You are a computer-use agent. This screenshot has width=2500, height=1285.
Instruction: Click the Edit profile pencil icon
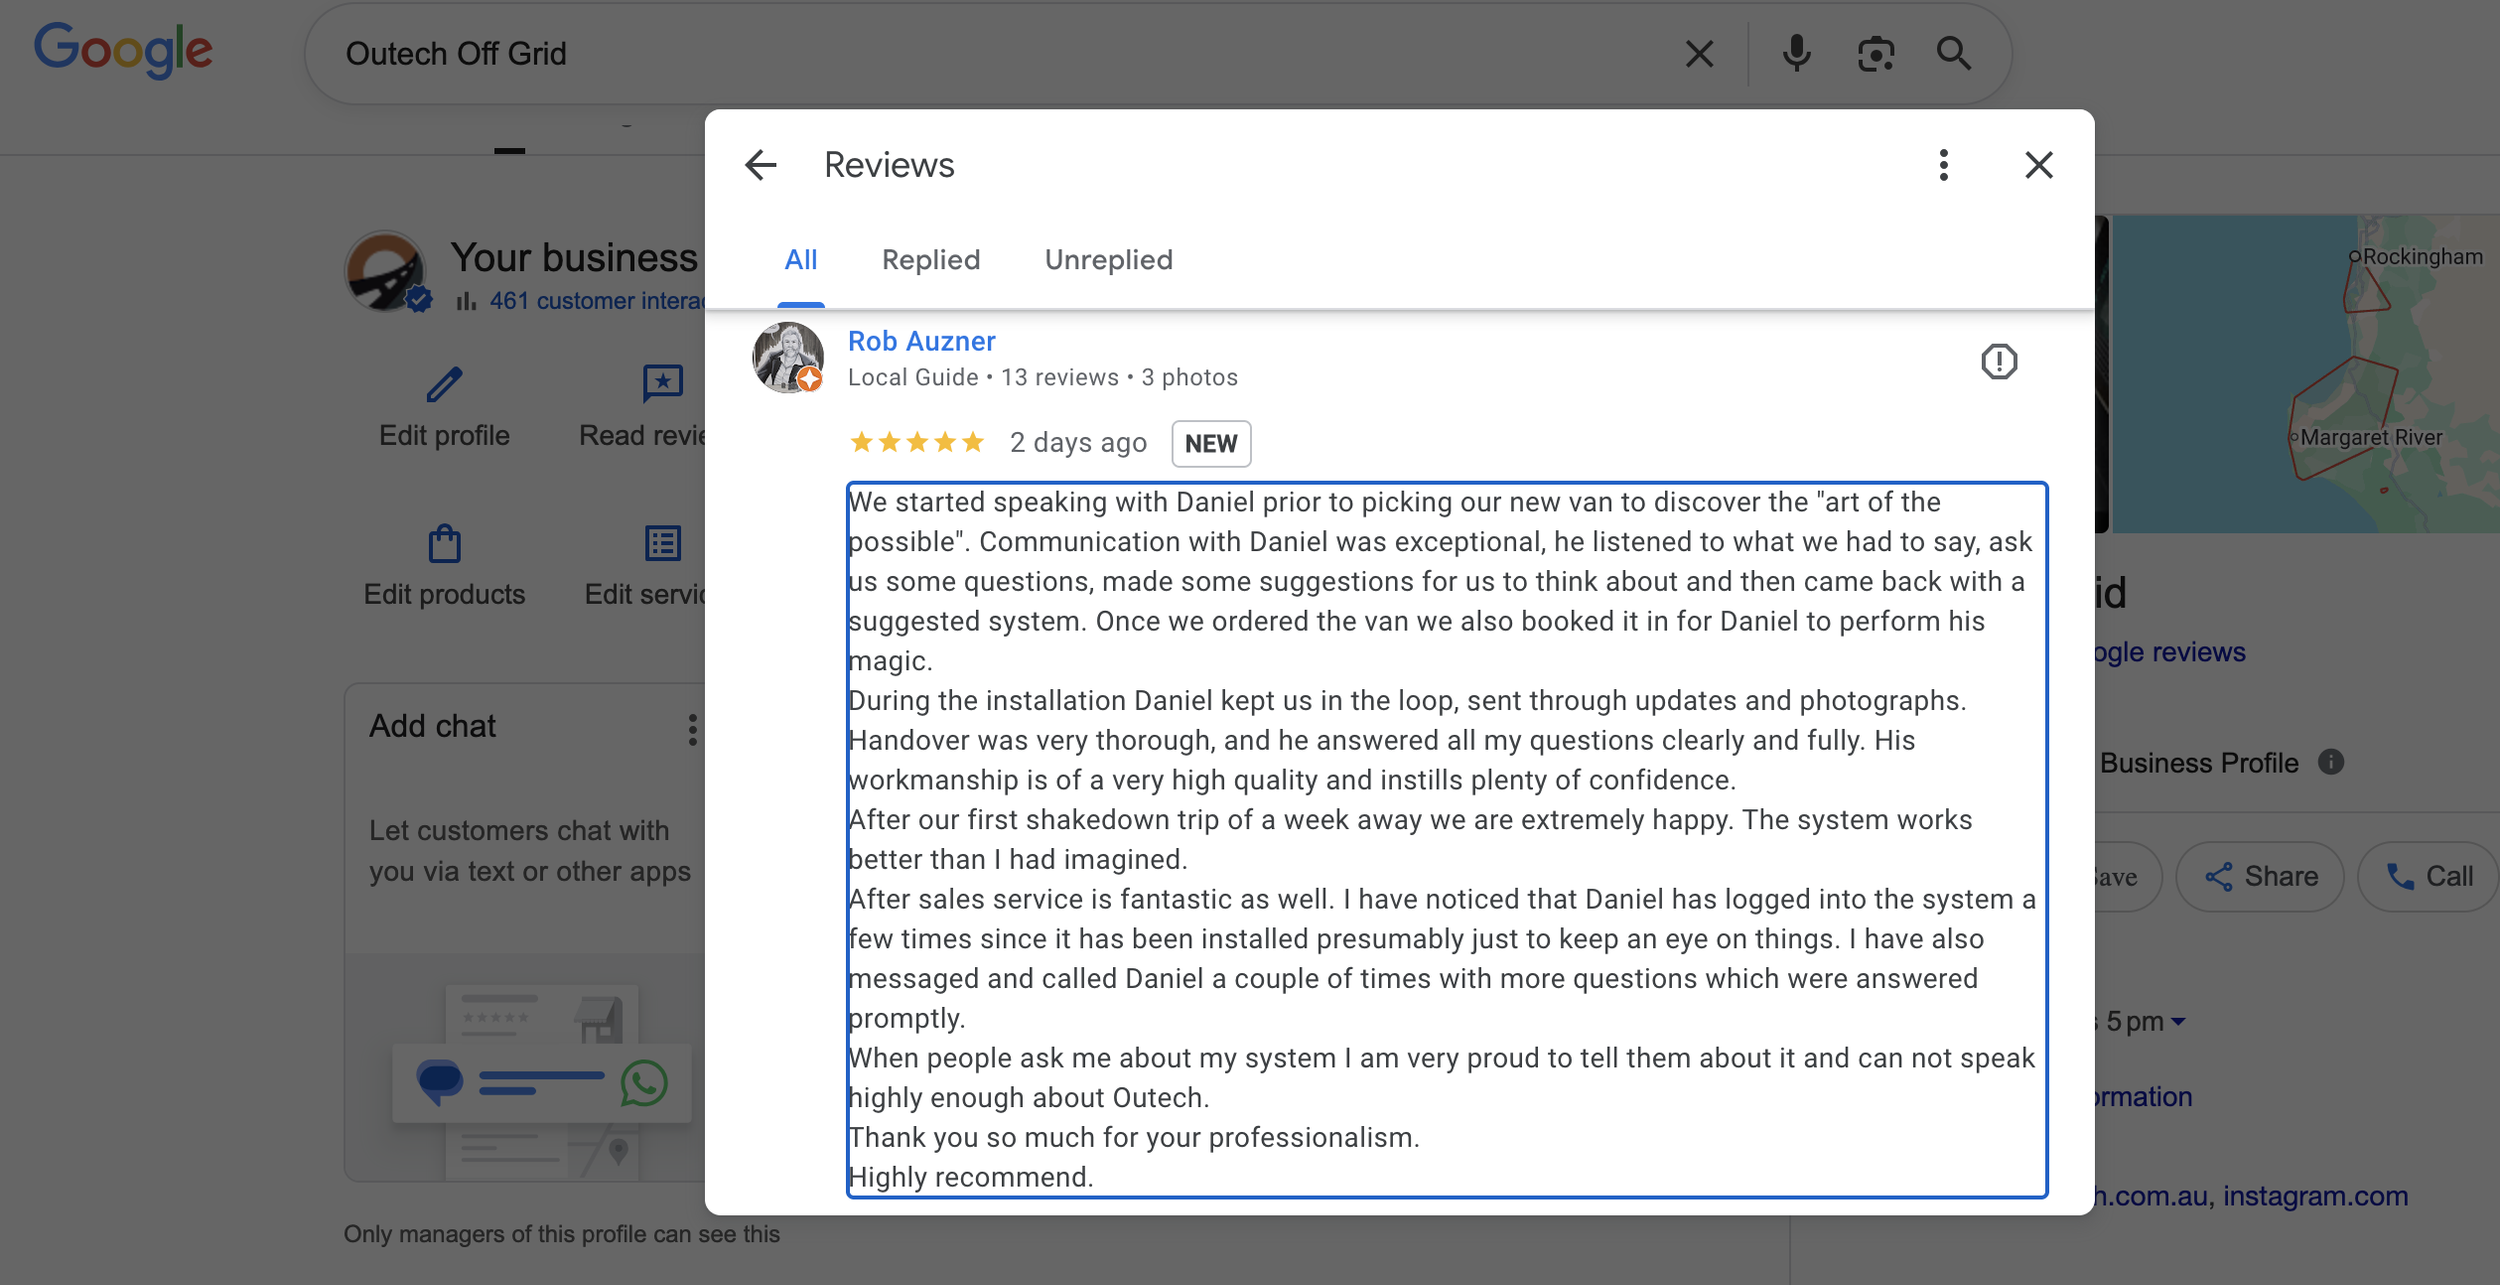[x=444, y=385]
